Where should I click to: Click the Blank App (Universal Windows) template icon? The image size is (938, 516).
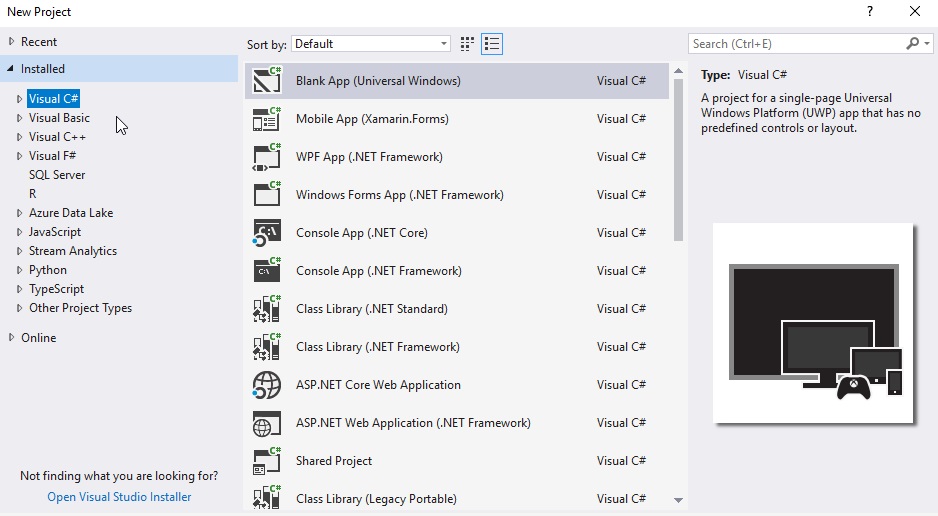click(x=267, y=80)
